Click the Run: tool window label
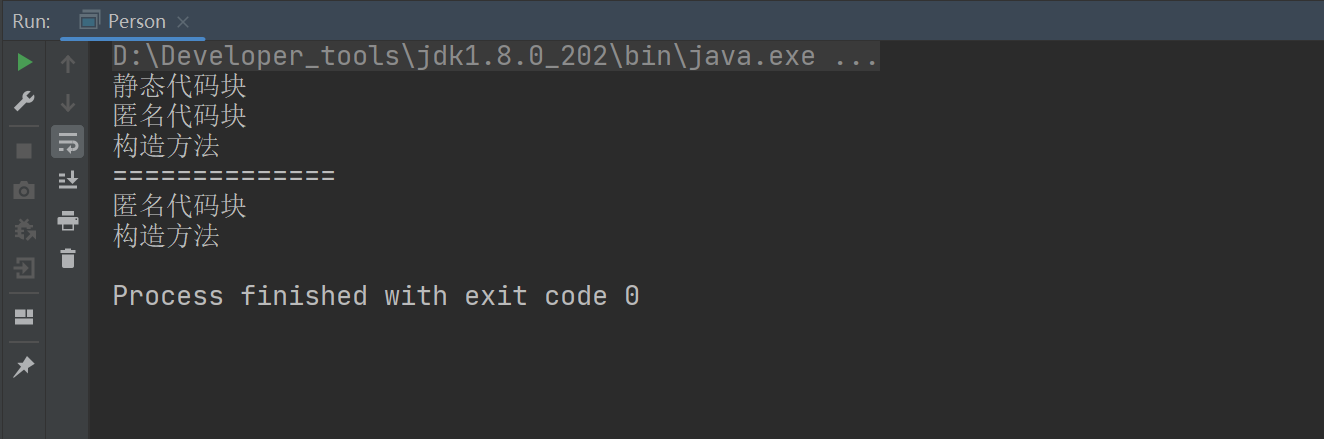This screenshot has height=439, width=1324. 31,21
